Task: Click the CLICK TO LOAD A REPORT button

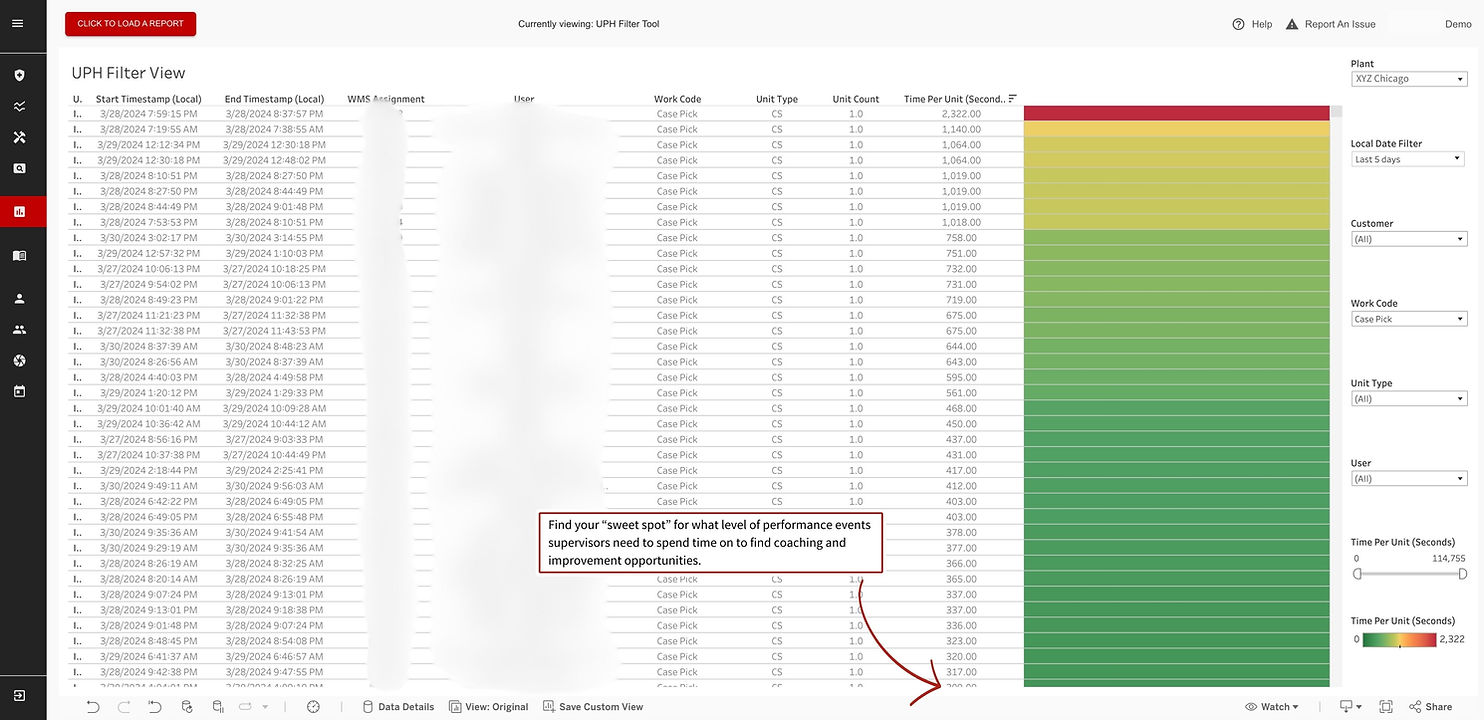Action: 130,23
